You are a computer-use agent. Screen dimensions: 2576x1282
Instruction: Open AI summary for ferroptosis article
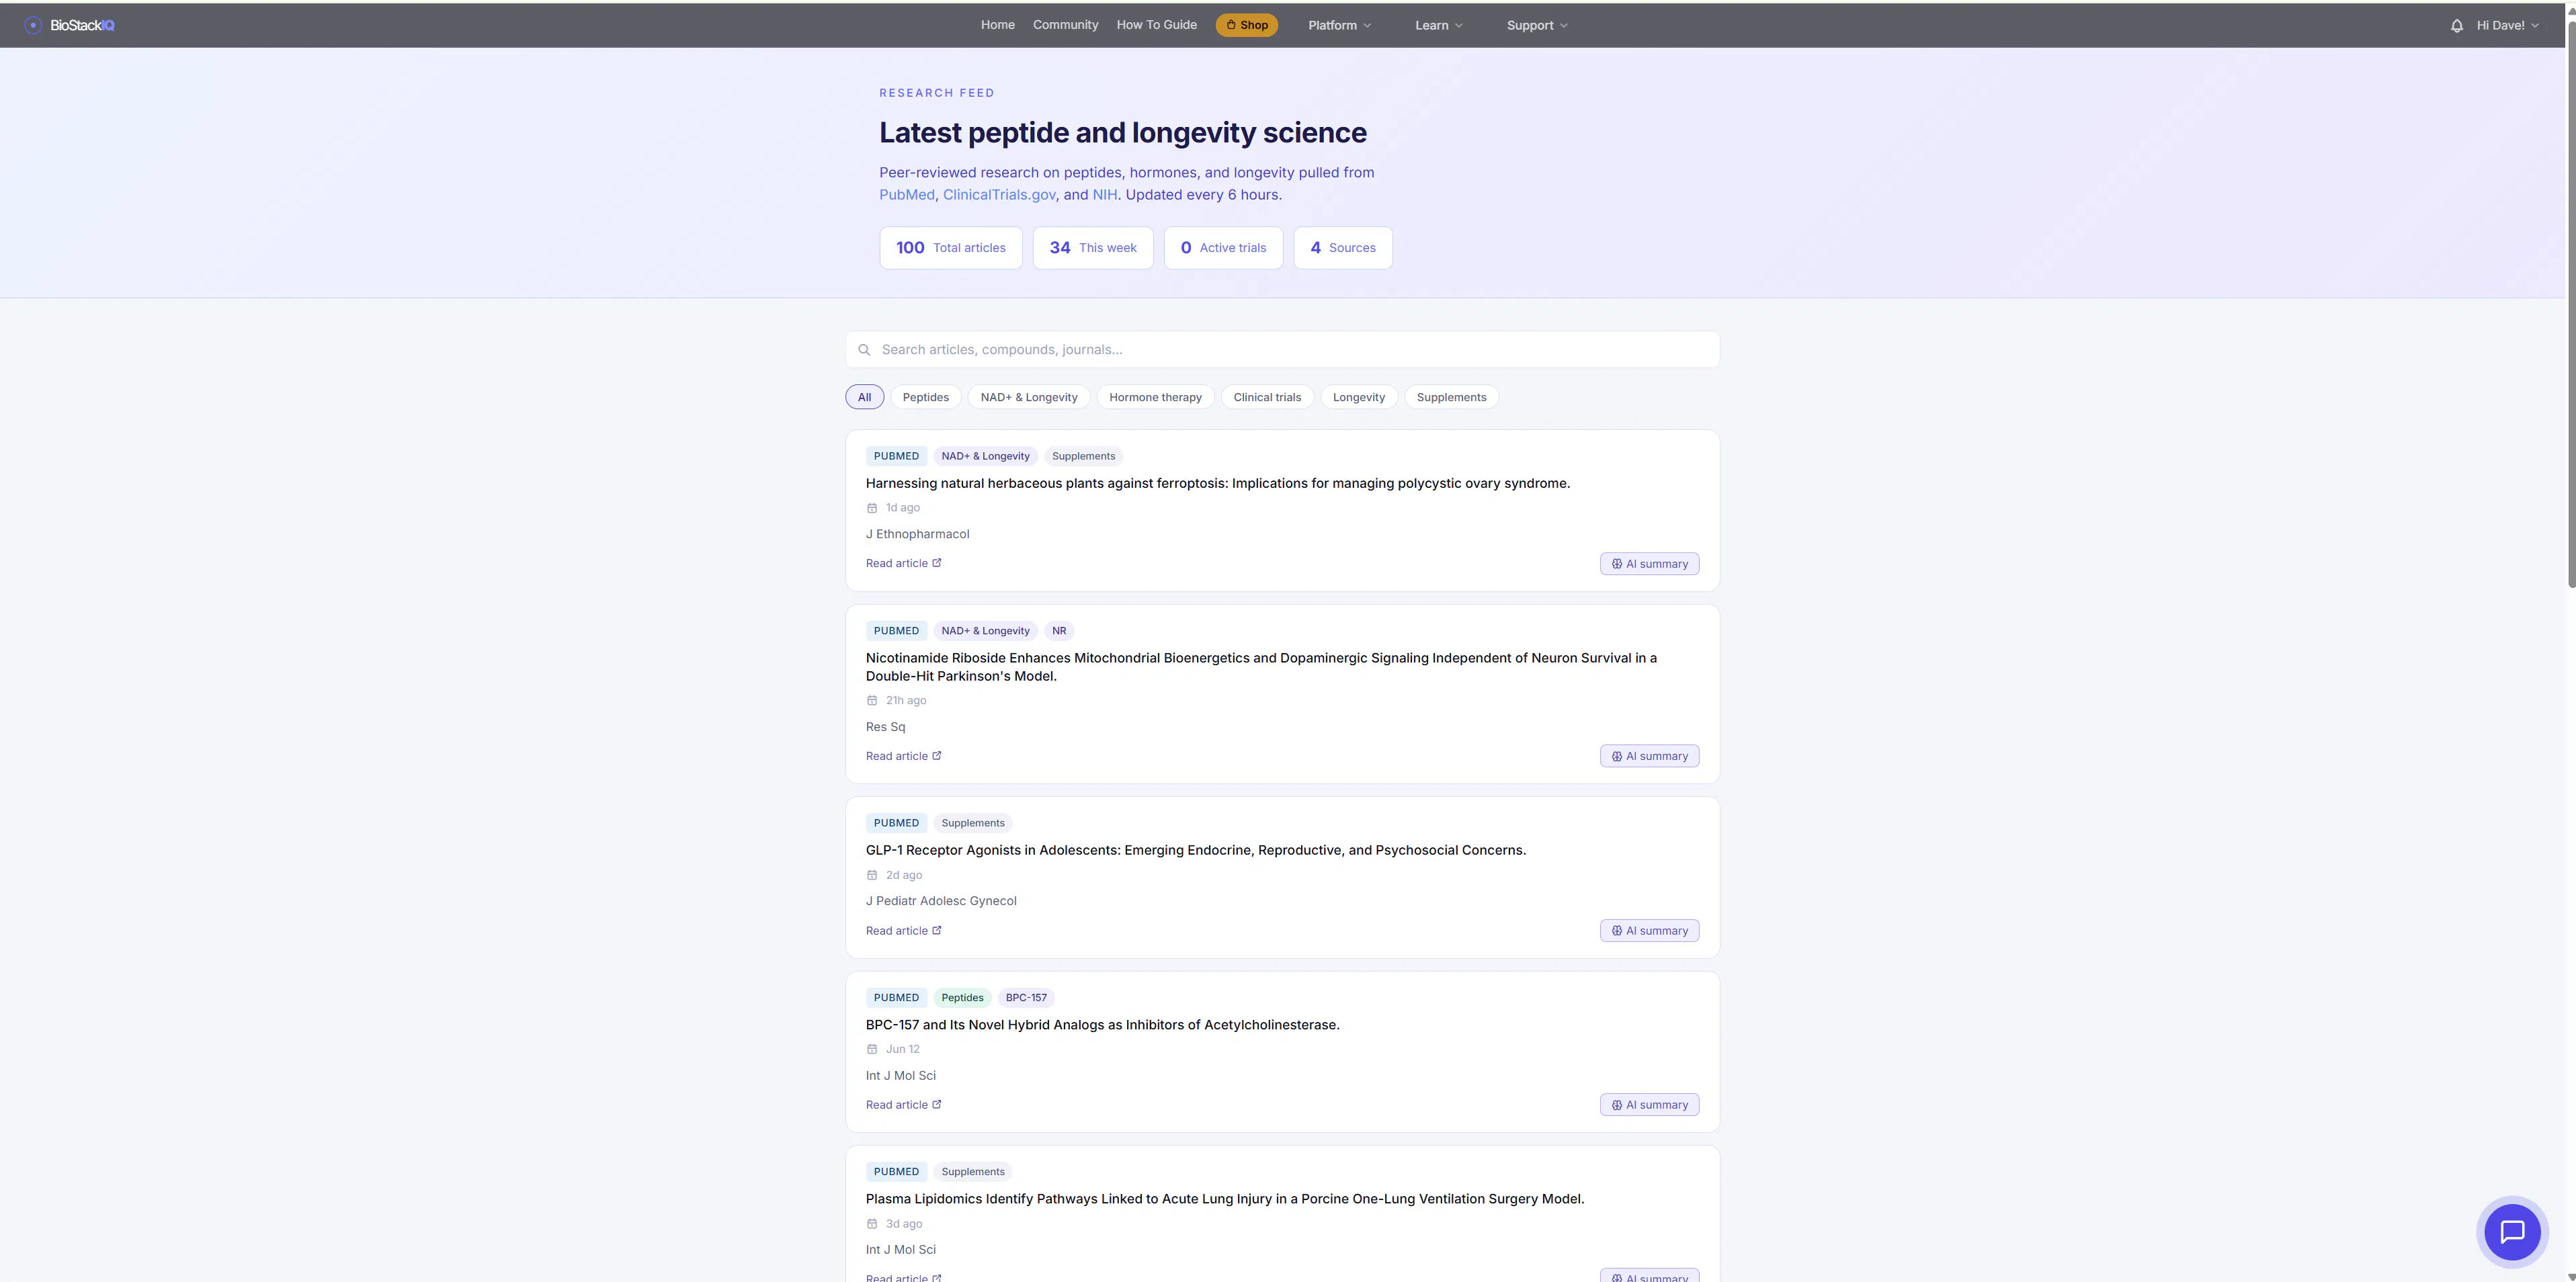click(1649, 564)
